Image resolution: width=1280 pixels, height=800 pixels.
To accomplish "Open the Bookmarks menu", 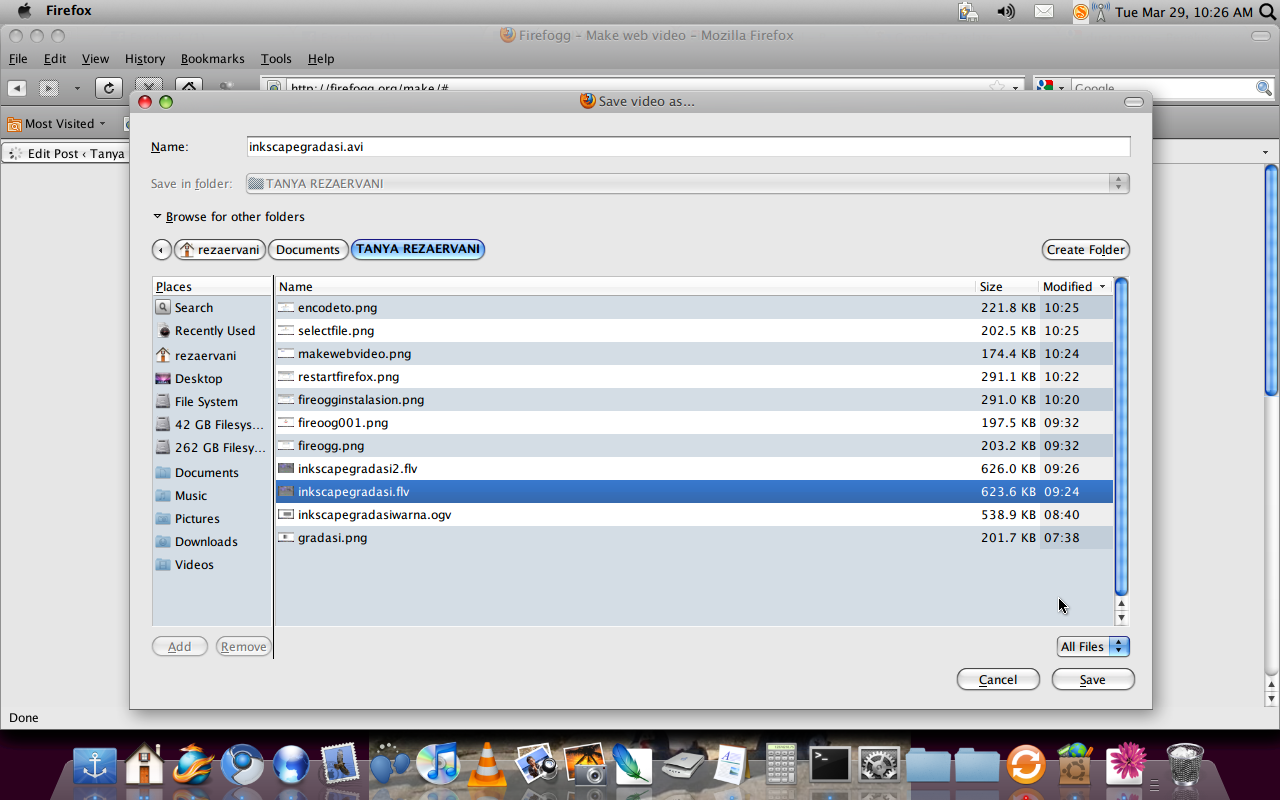I will tap(212, 59).
